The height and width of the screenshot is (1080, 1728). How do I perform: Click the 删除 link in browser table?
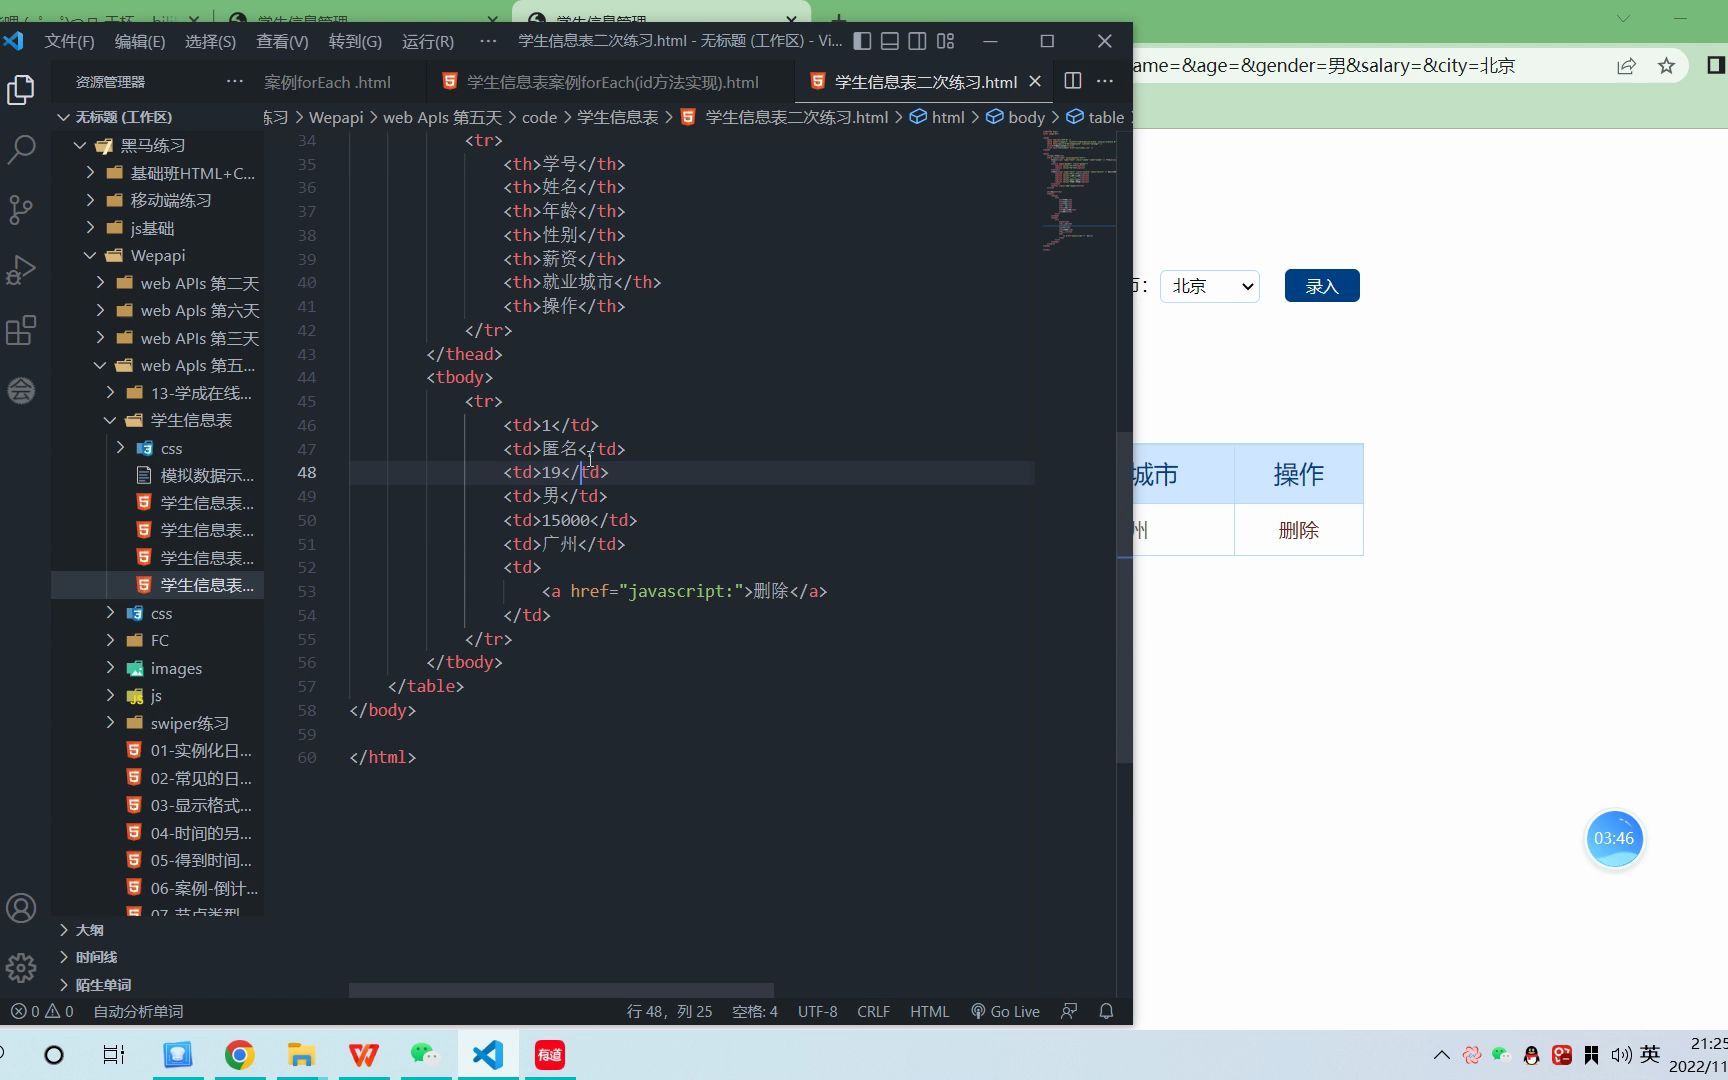pos(1298,530)
